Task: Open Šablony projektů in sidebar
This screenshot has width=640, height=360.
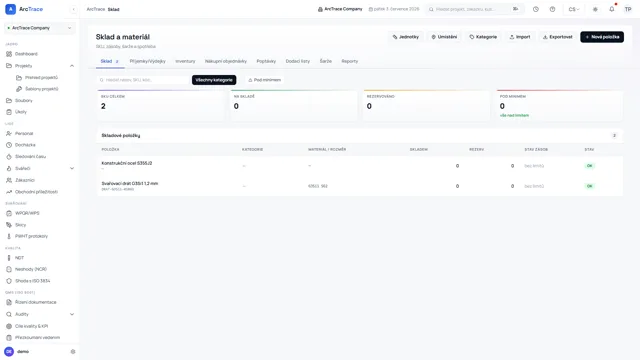Action: (42, 89)
